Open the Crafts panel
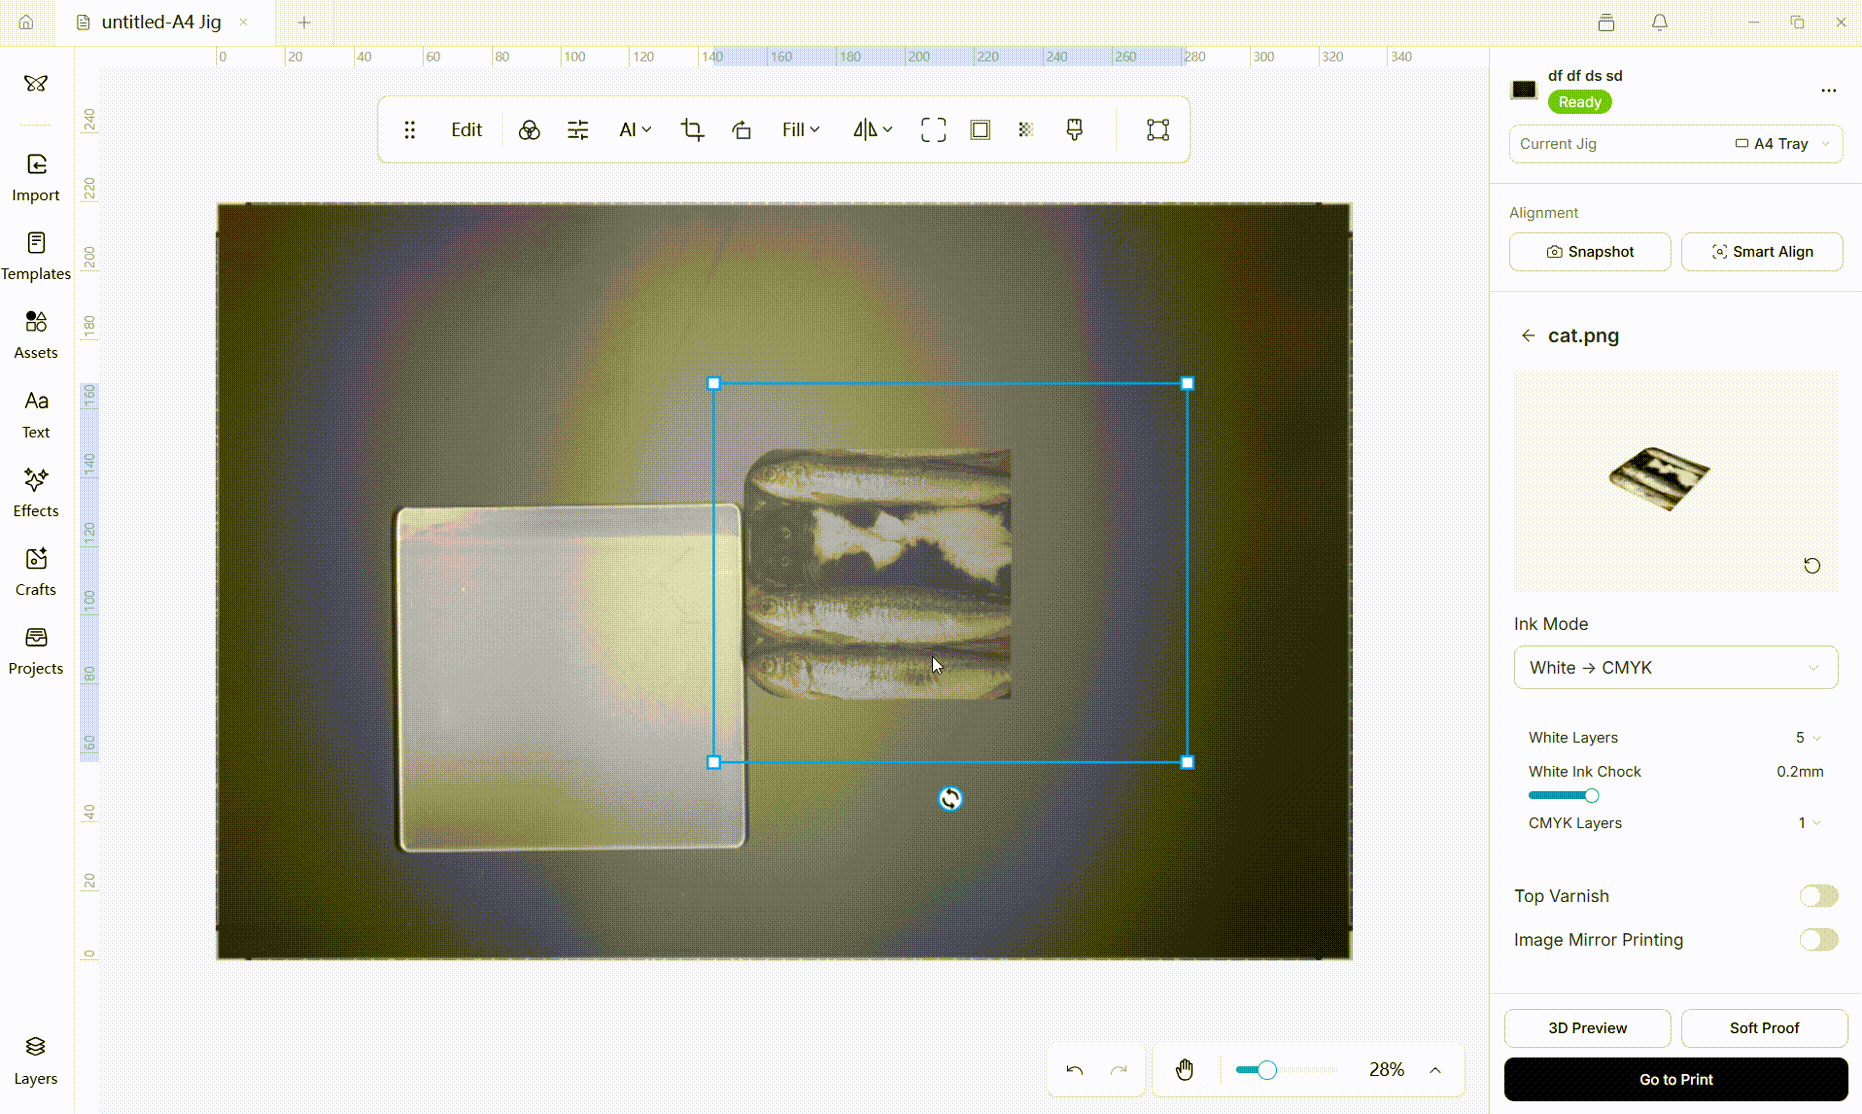1862x1114 pixels. click(36, 572)
